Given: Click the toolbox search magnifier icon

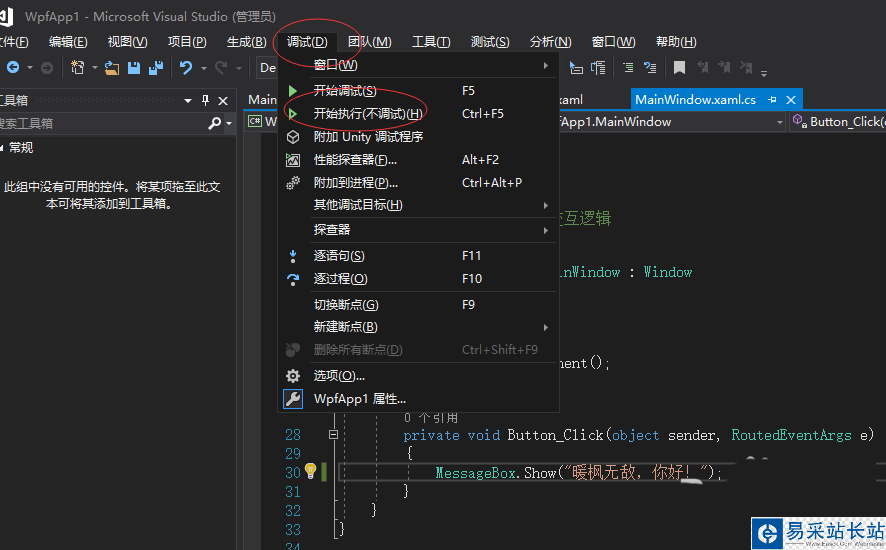Looking at the screenshot, I should click(215, 123).
